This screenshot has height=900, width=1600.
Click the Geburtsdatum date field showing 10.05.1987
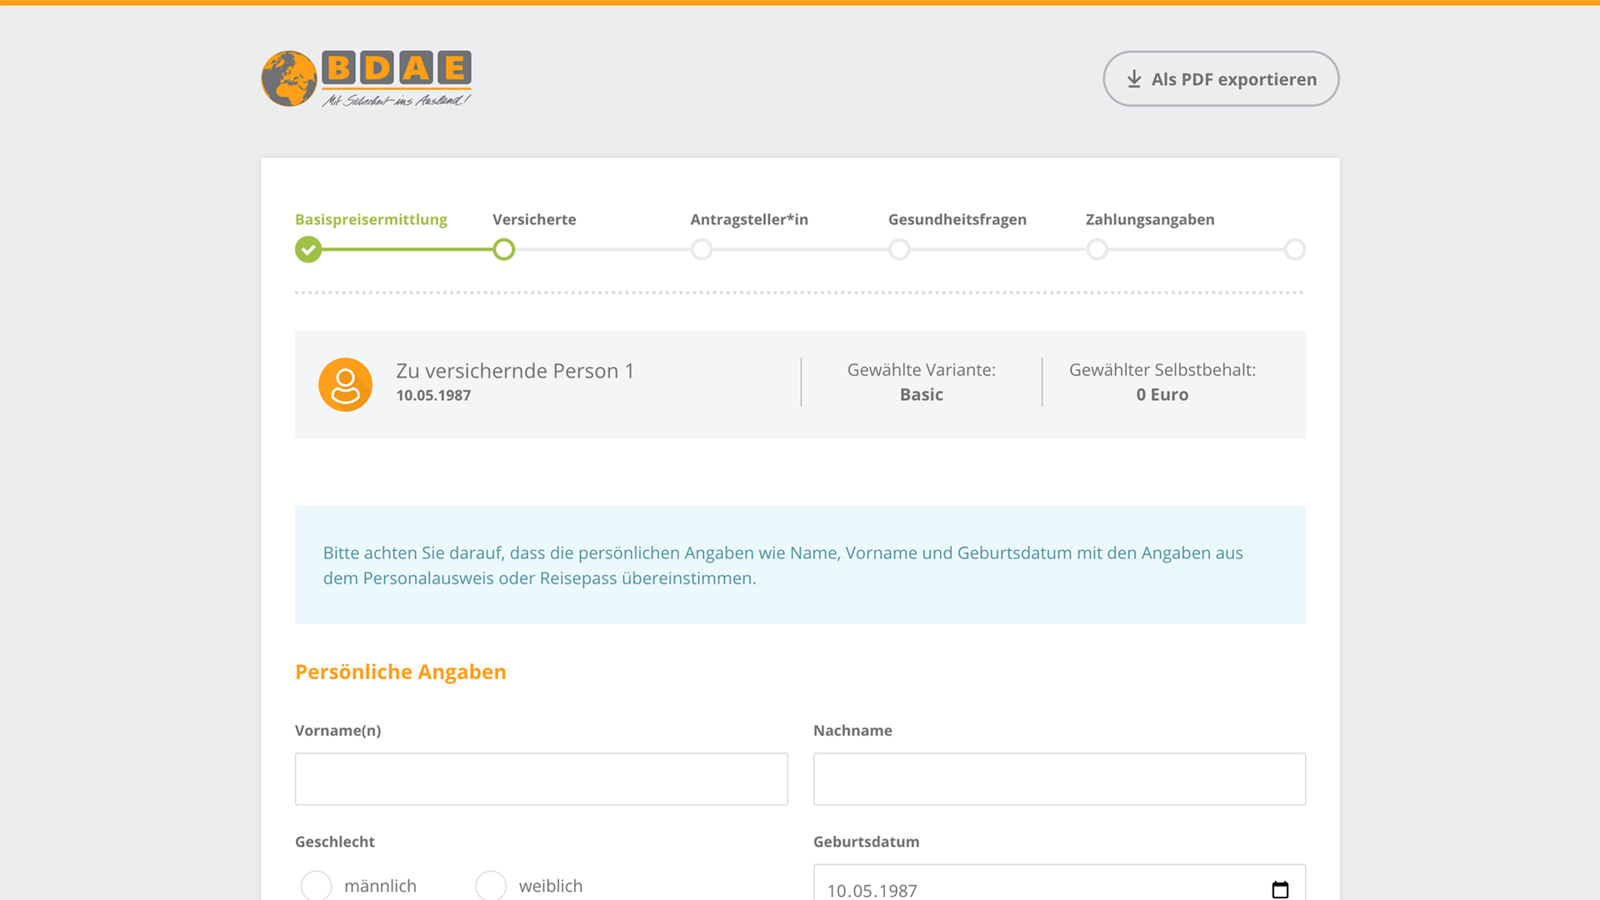pyautogui.click(x=1060, y=883)
